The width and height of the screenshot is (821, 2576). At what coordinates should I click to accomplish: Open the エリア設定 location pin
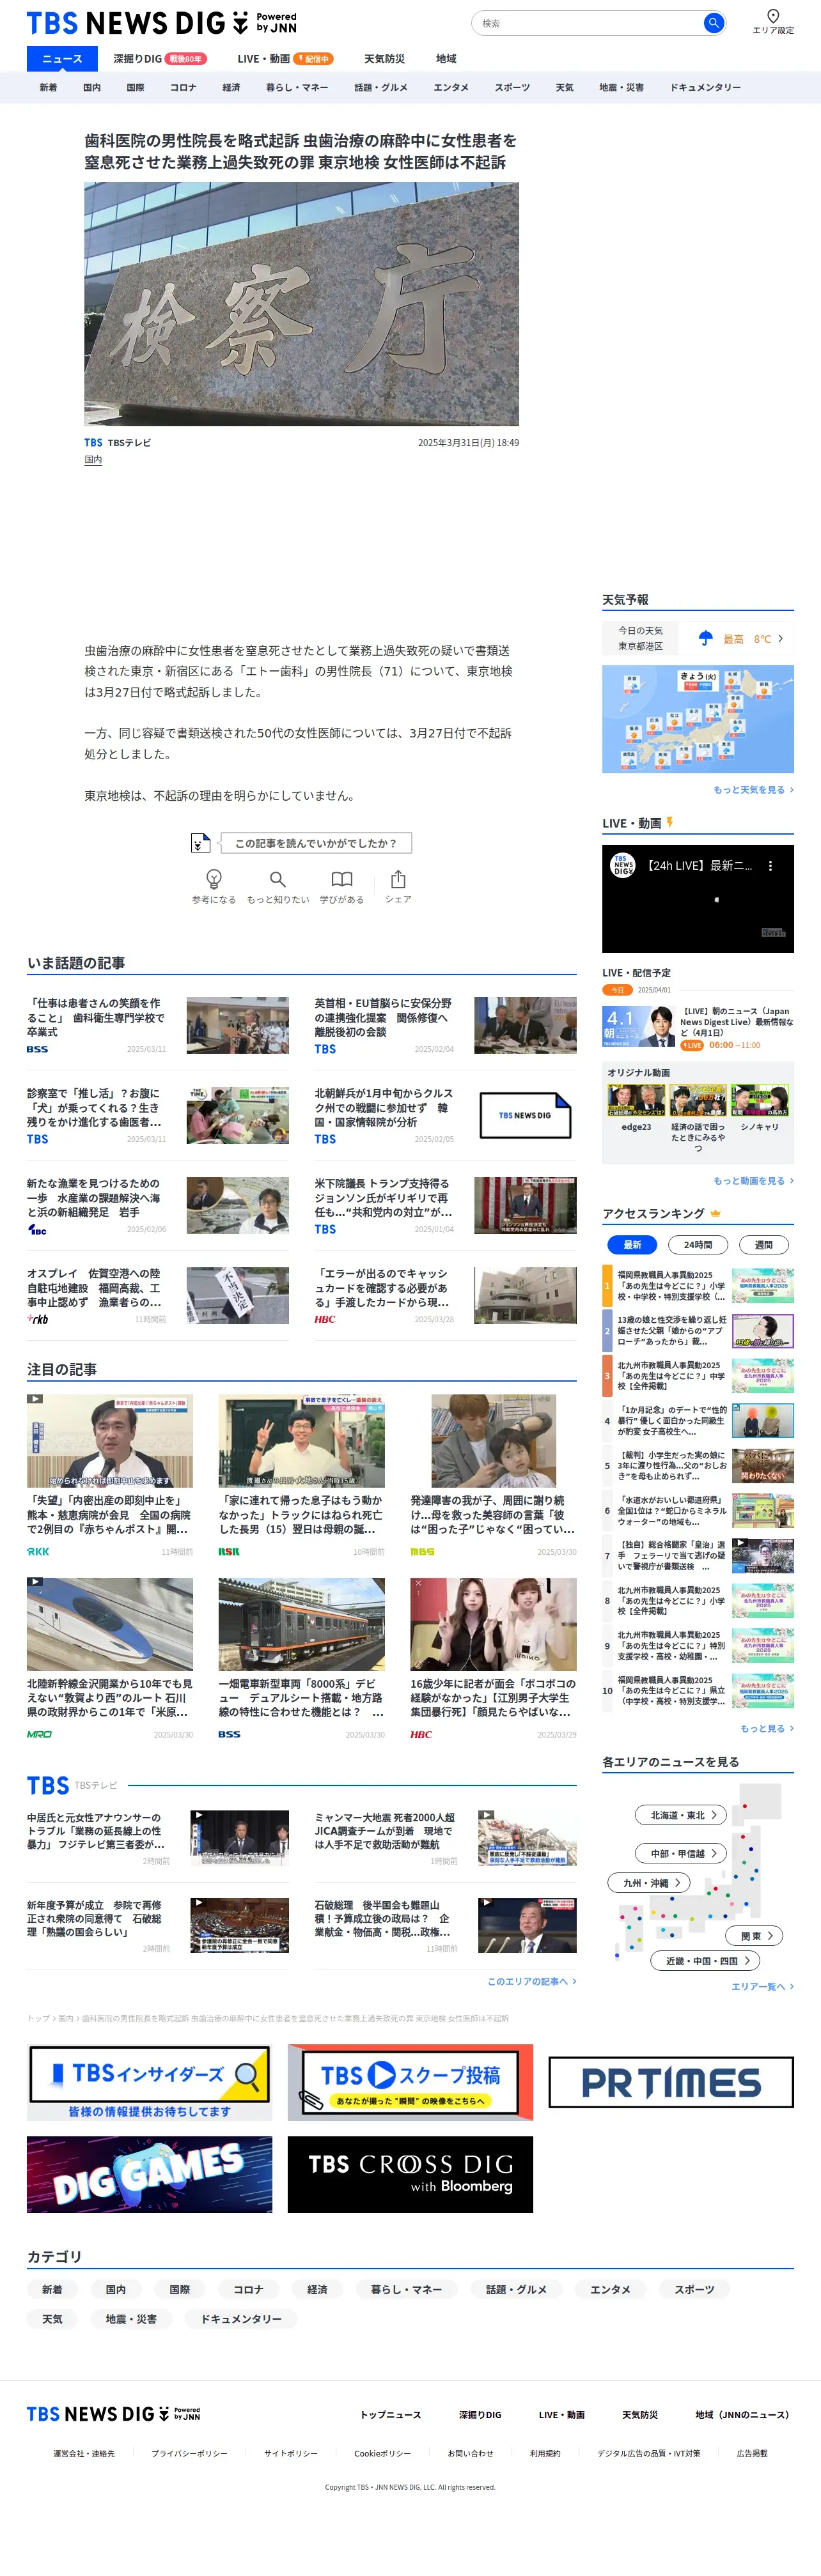[x=772, y=21]
